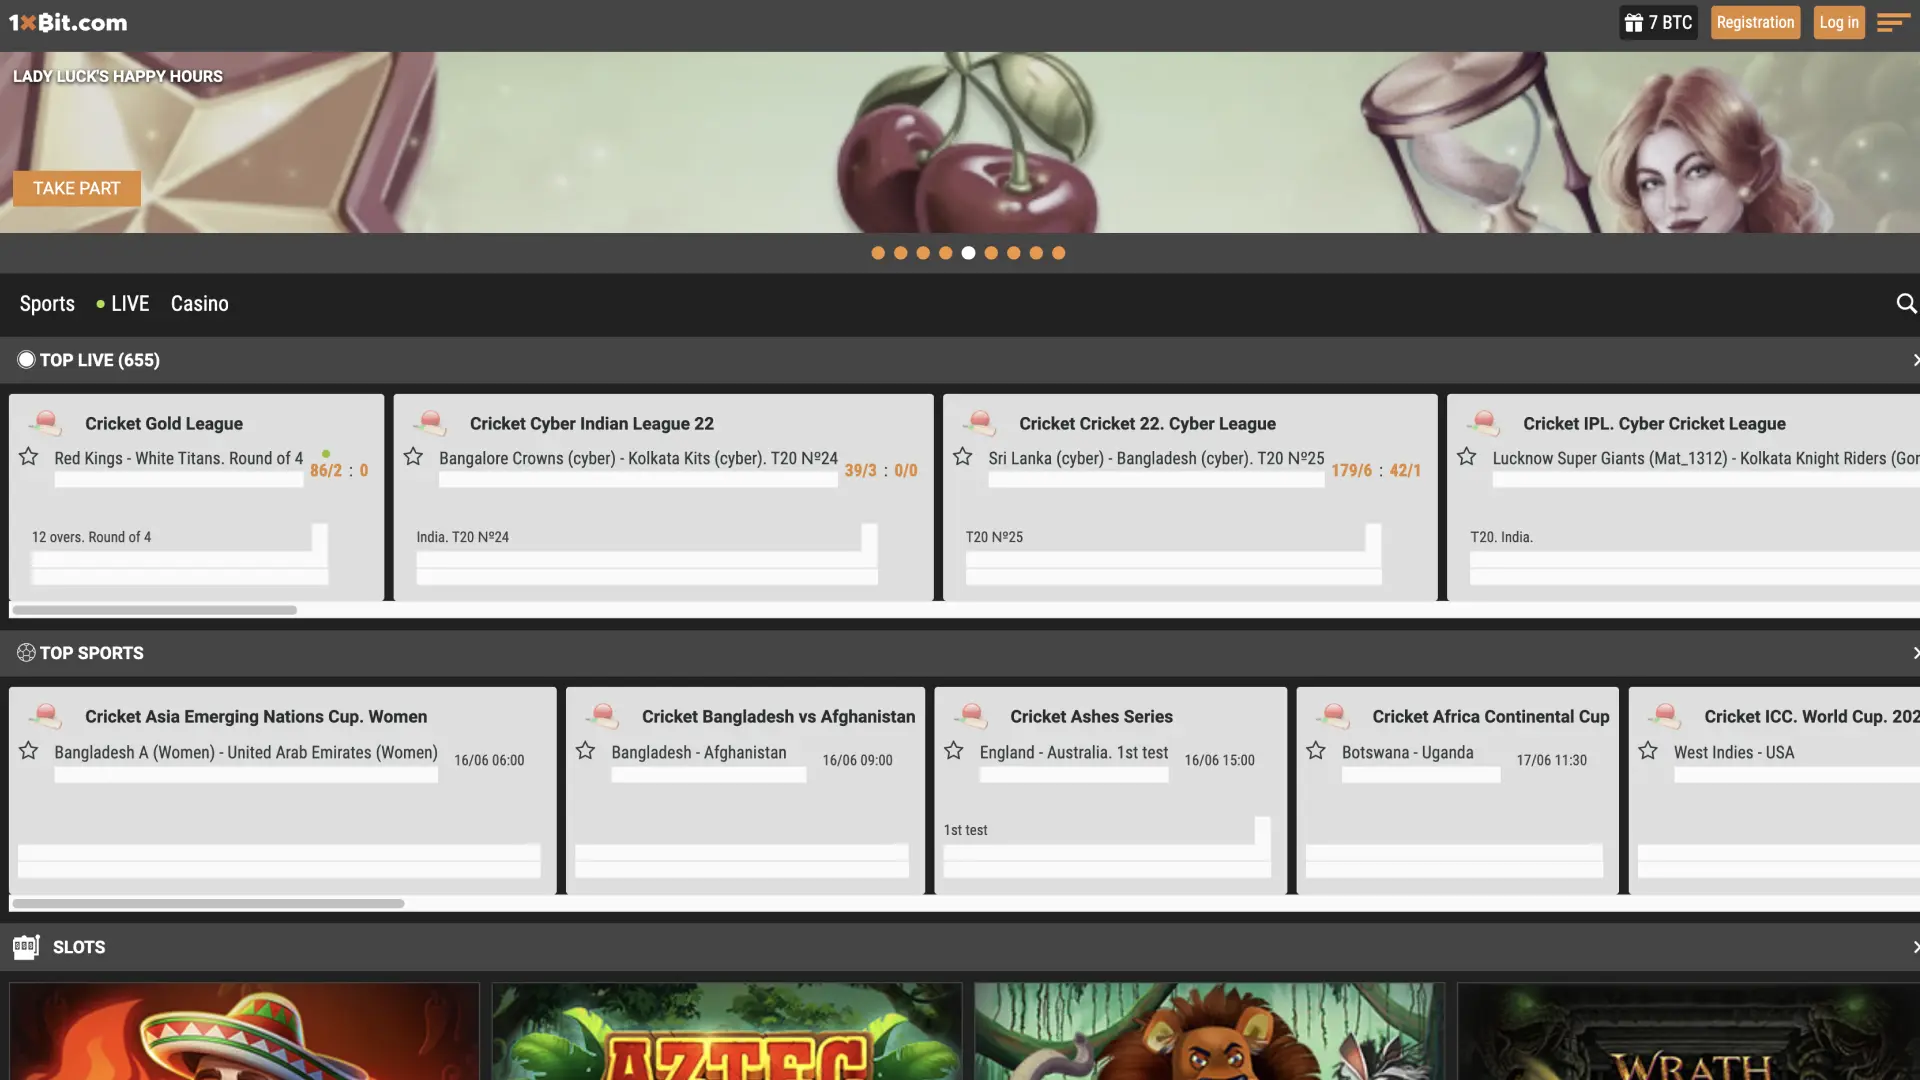
Task: Star the Sri Lanka (cyber) - Bangladesh match
Action: [x=963, y=457]
